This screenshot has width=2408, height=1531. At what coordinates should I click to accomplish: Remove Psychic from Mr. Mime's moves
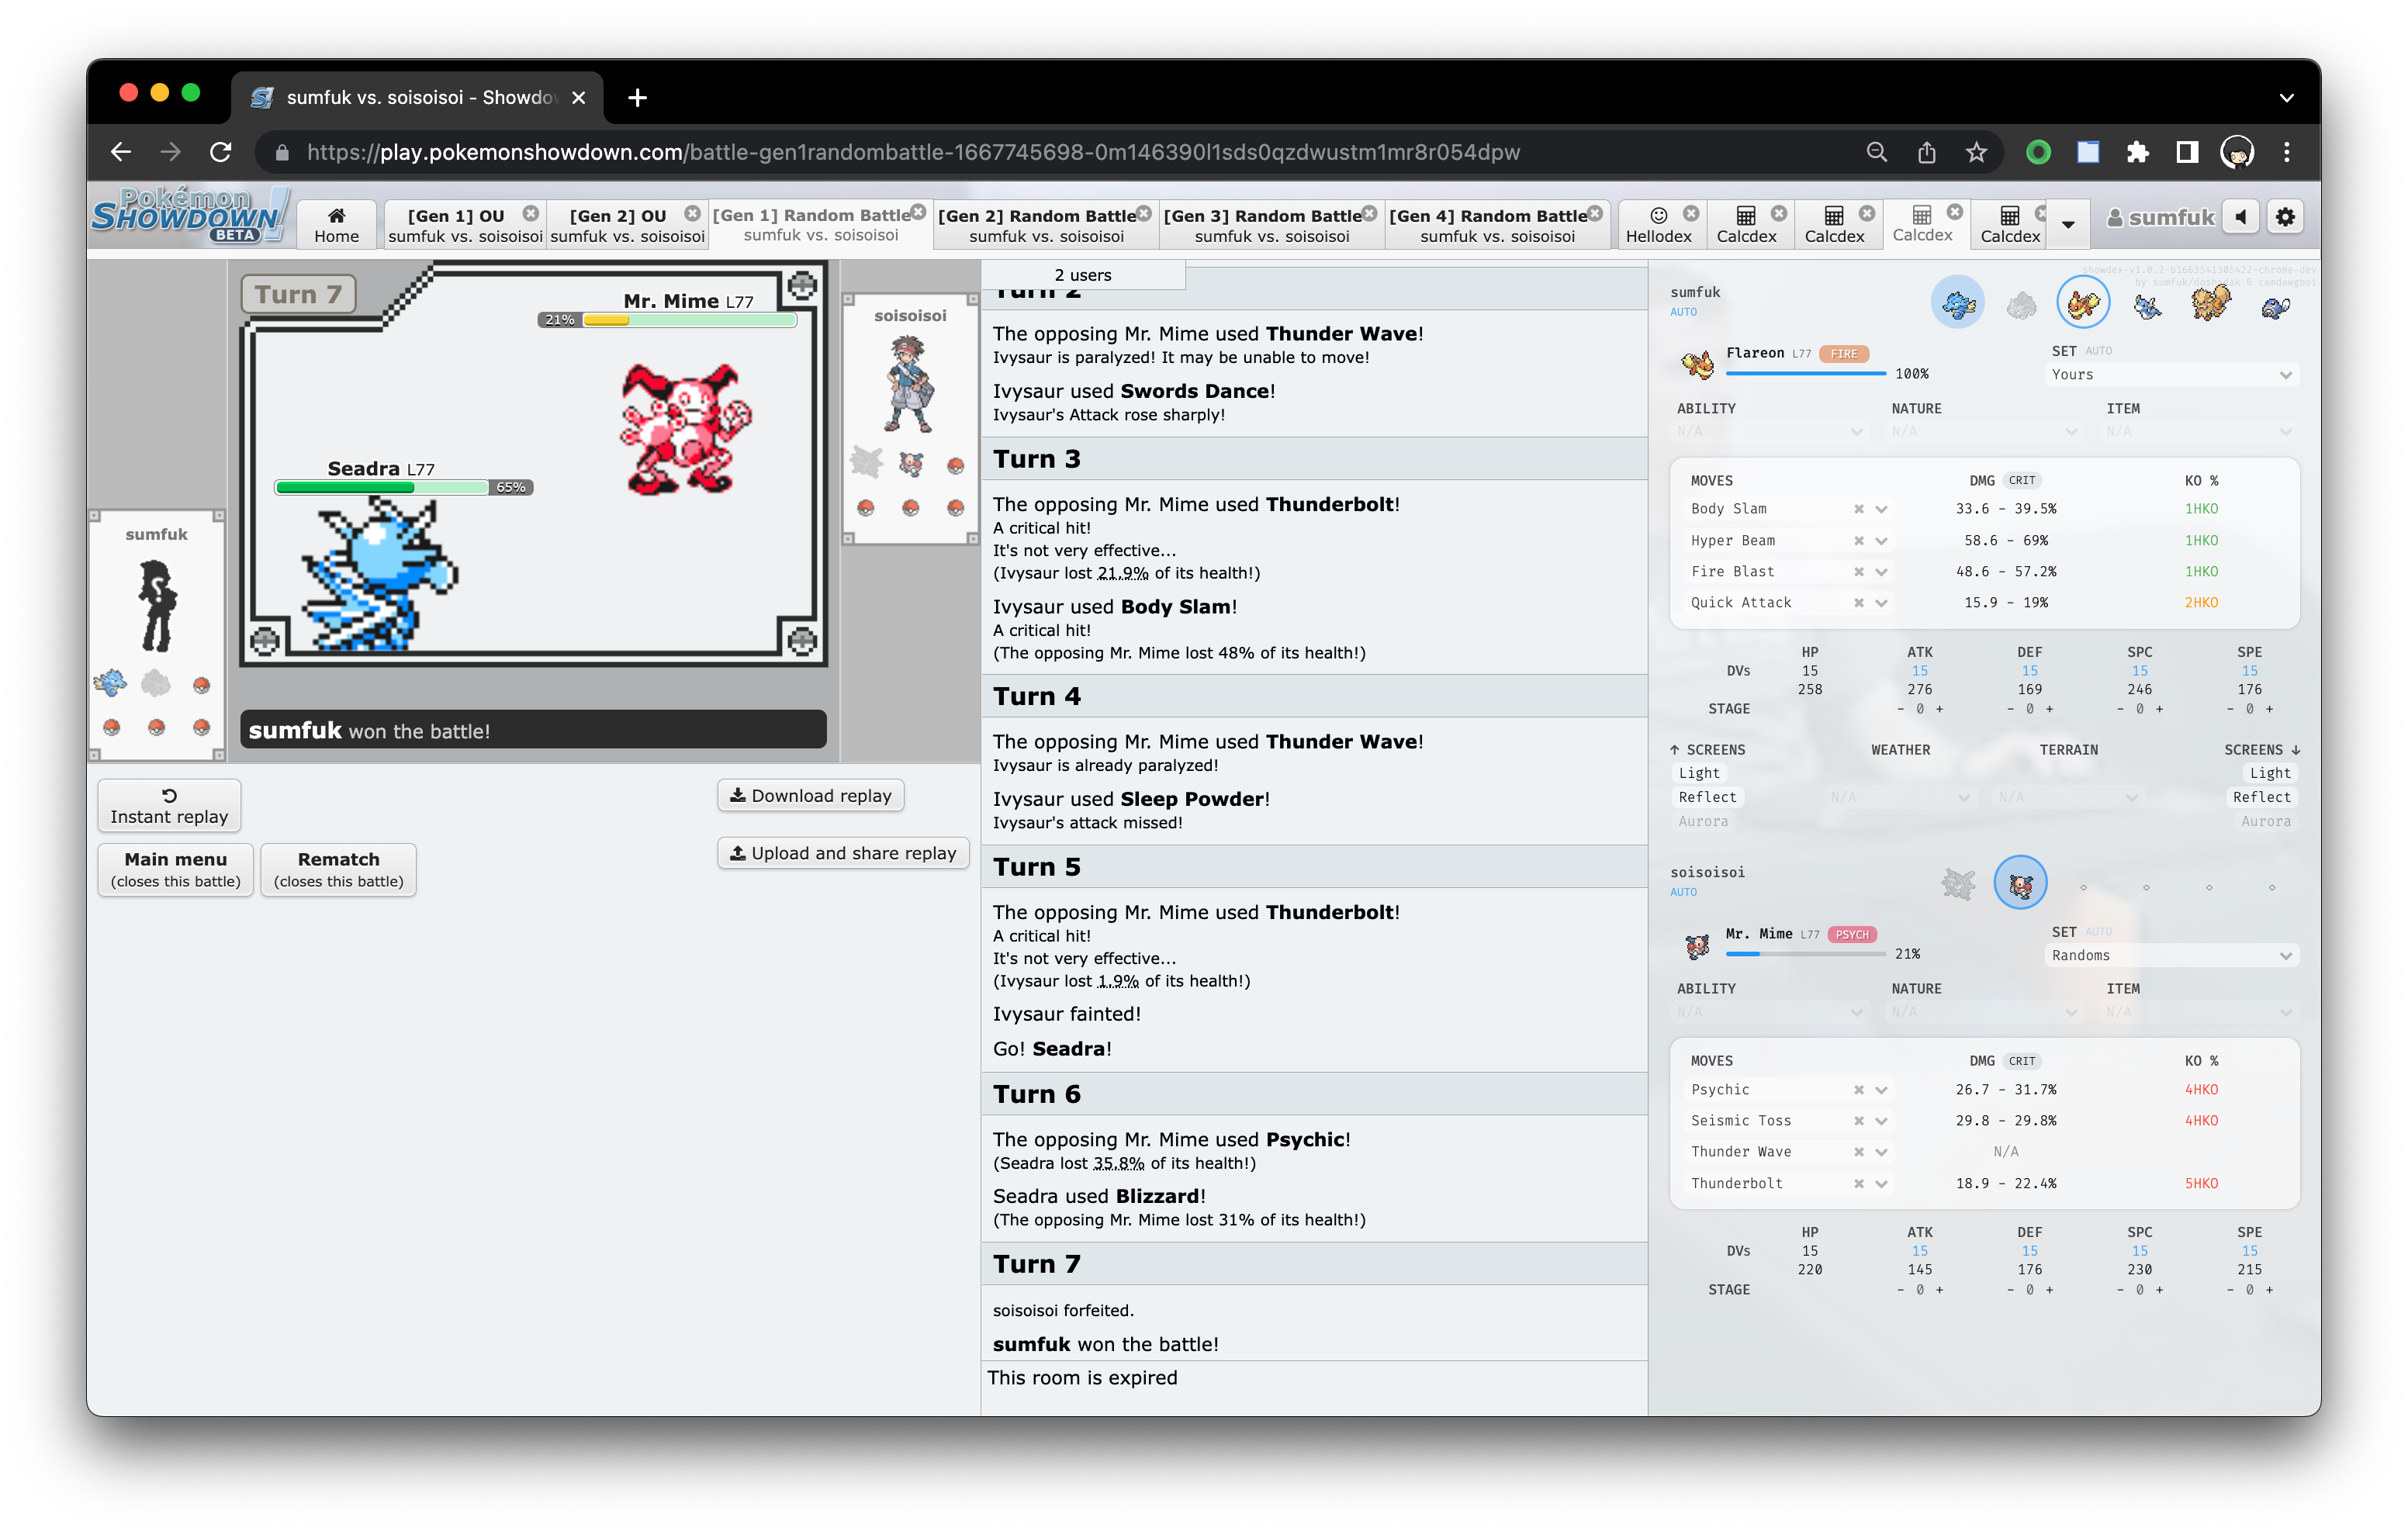[1858, 1090]
